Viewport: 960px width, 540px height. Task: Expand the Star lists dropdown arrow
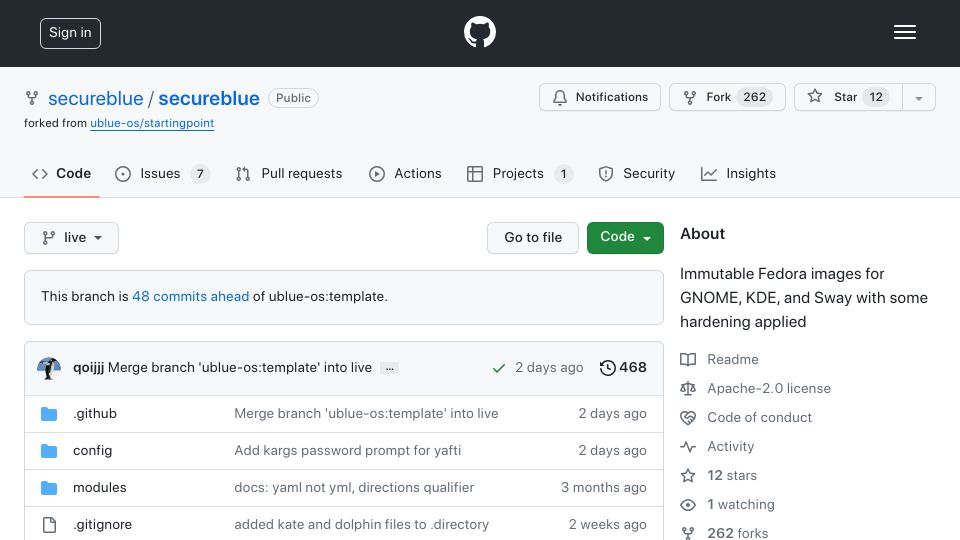(918, 98)
